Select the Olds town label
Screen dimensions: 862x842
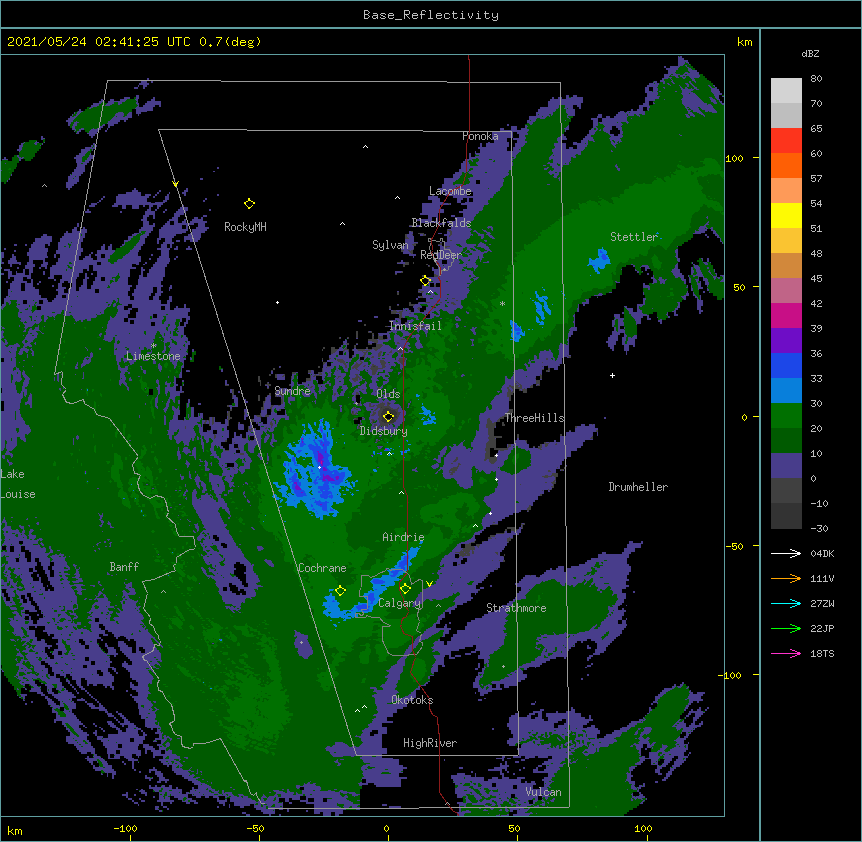click(x=388, y=394)
